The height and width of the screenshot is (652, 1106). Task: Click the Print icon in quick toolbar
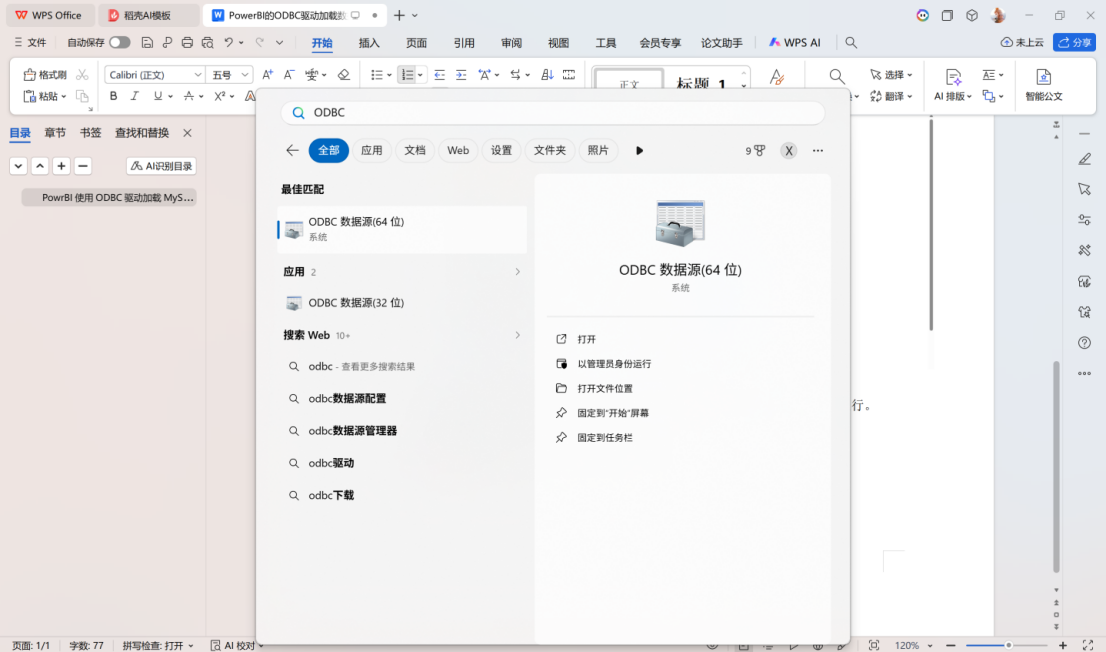tap(187, 42)
